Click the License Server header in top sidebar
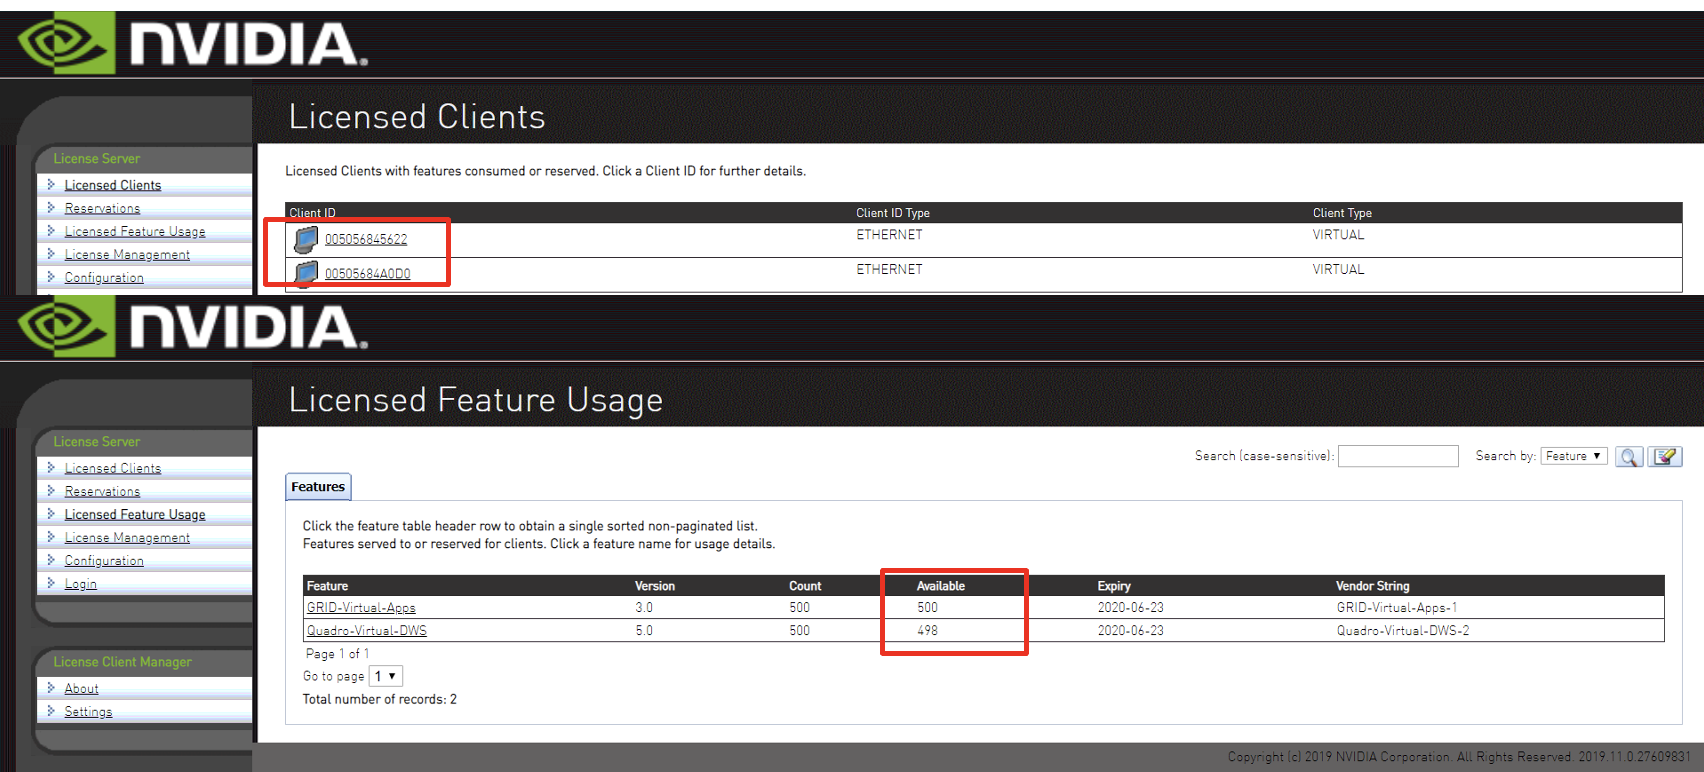The image size is (1704, 772). (x=96, y=159)
